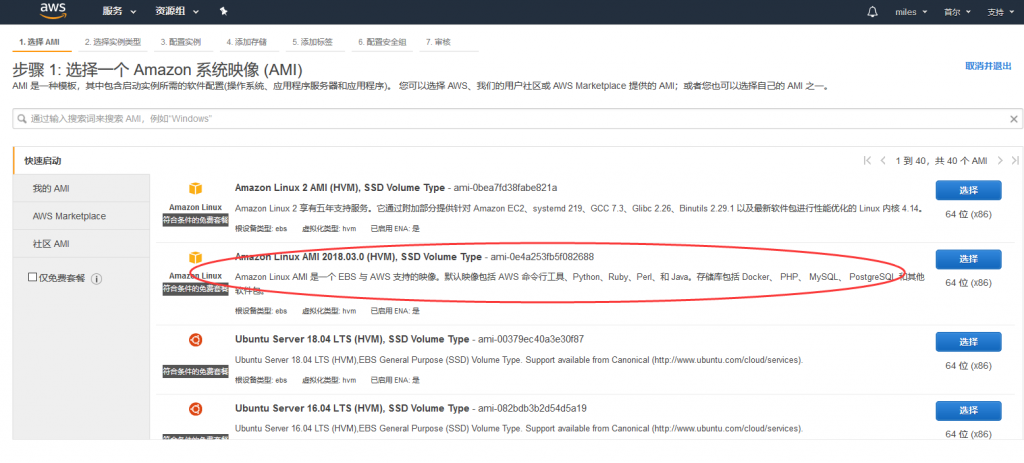Click 64 位 (x86) for Amazon Linux 2
This screenshot has height=463, width=1024.
click(x=968, y=214)
